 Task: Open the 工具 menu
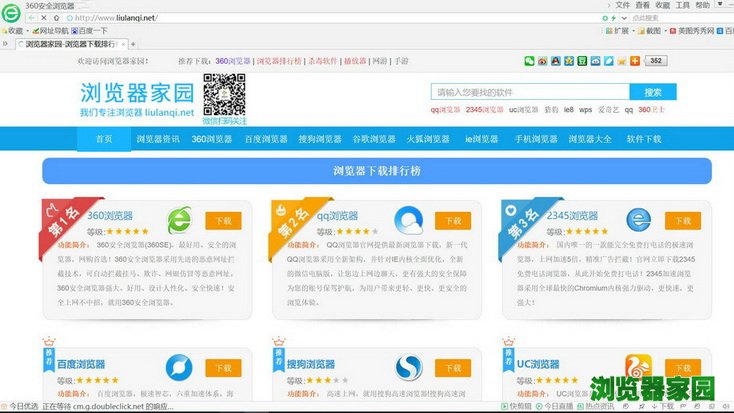(x=682, y=5)
